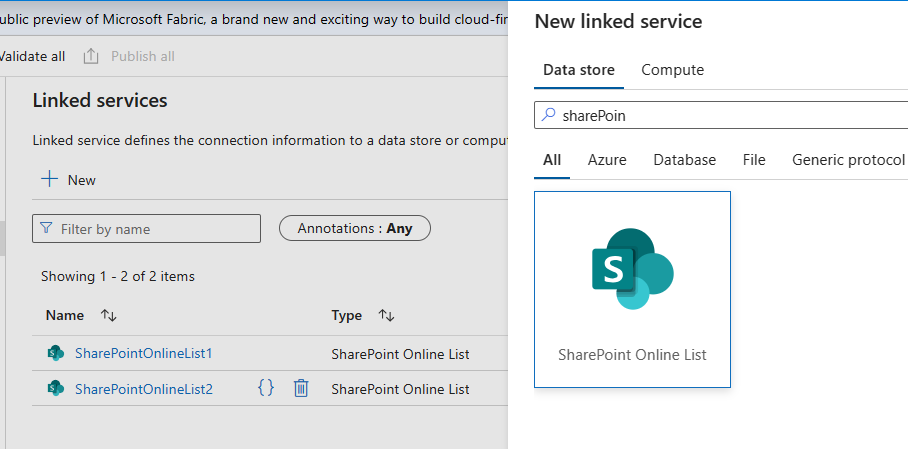Click Publish all text button
The height and width of the screenshot is (449, 908).
pyautogui.click(x=142, y=56)
